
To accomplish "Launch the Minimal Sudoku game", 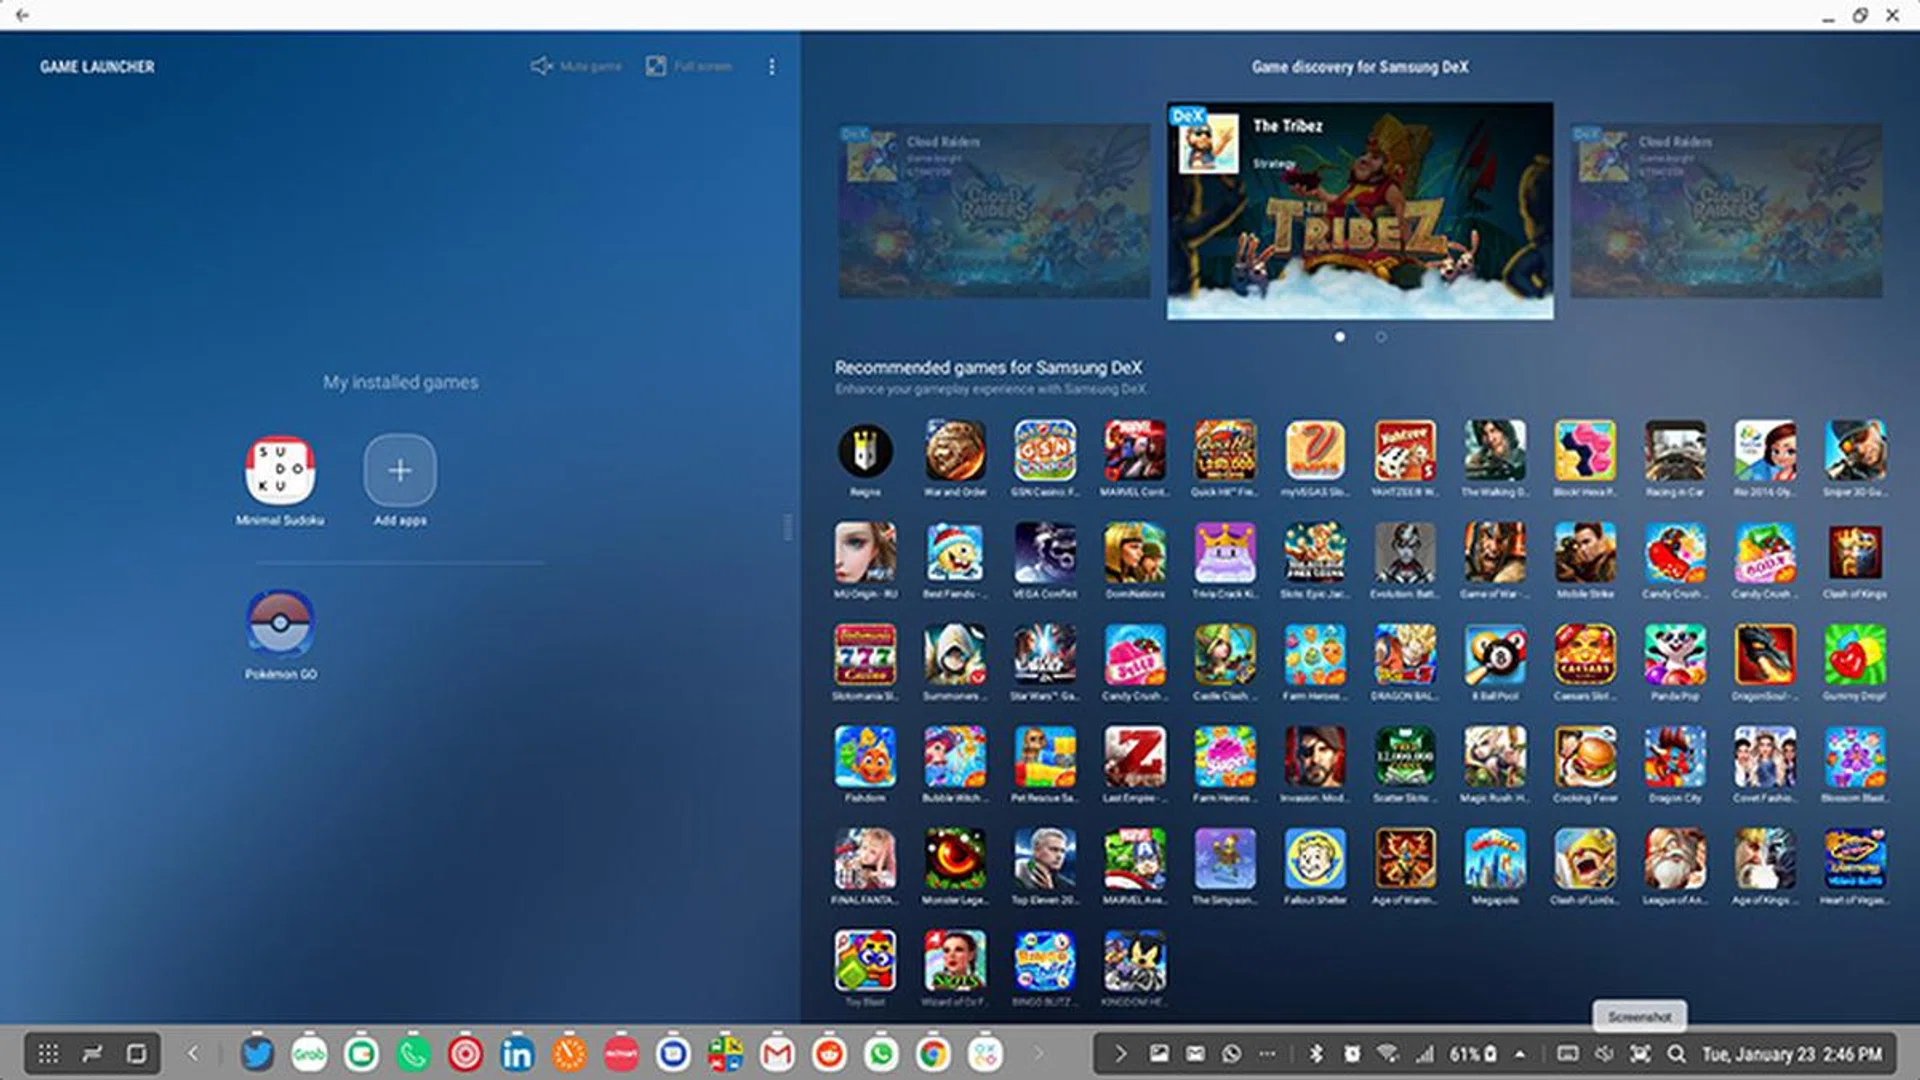I will click(280, 470).
